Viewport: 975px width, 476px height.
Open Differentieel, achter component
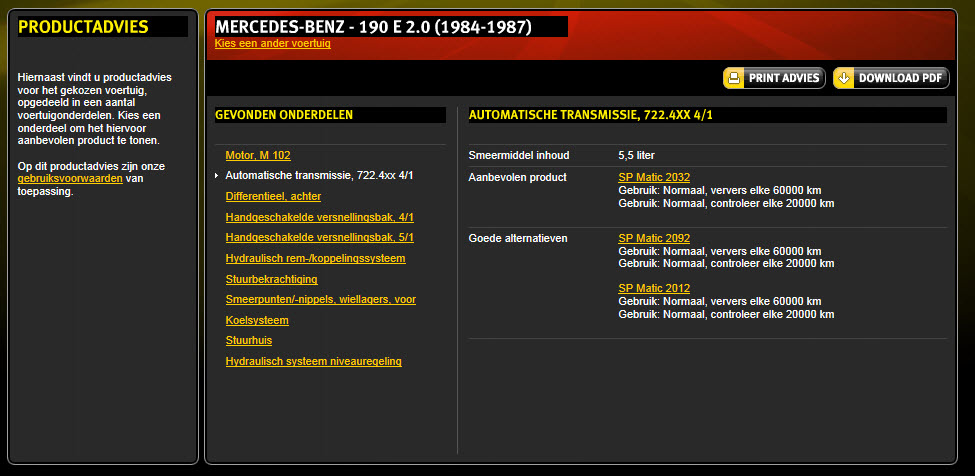click(273, 196)
